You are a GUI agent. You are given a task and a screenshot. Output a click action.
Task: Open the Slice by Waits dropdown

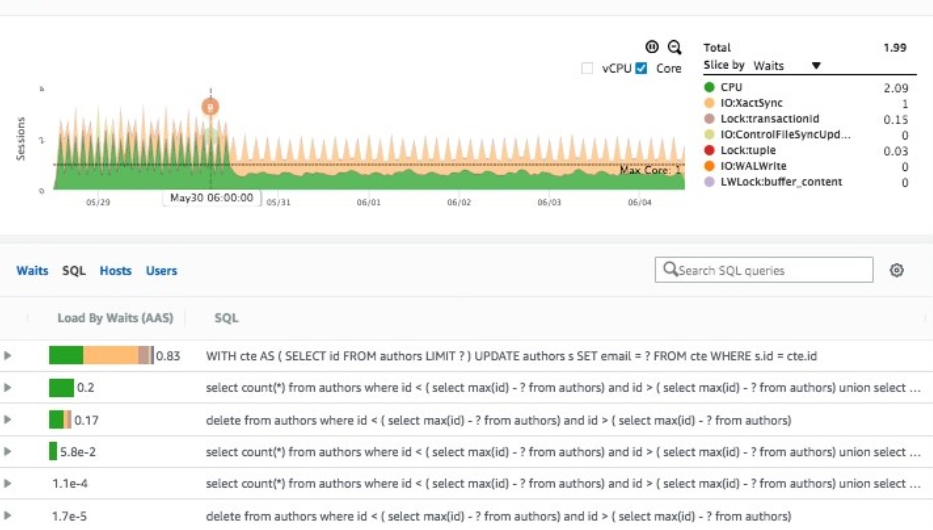(787, 65)
